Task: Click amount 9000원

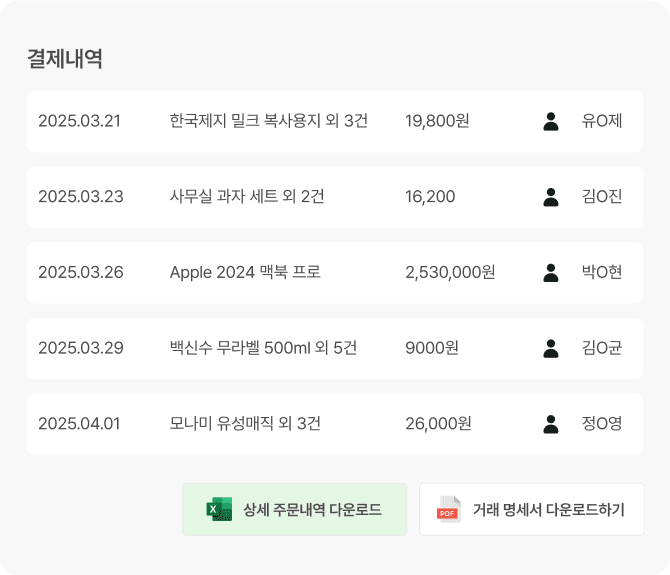Action: tap(432, 348)
